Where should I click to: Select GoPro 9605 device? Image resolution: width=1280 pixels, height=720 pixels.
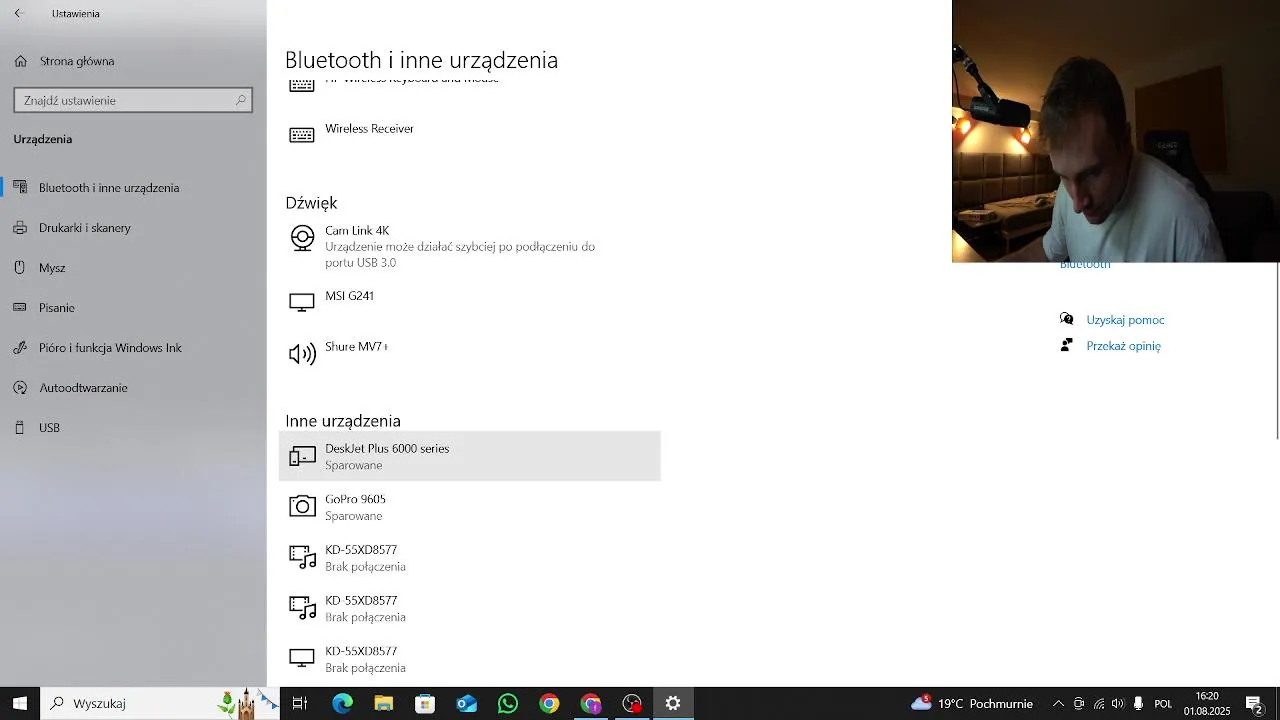(469, 507)
